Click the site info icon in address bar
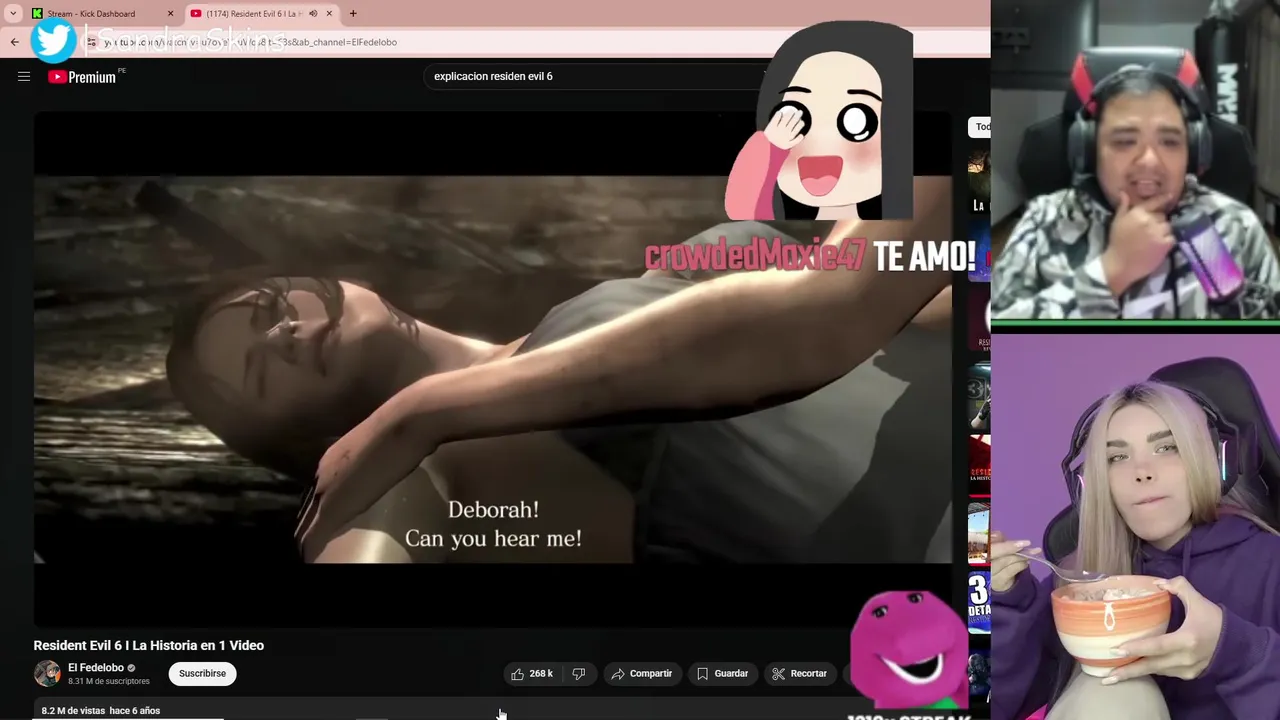 click(91, 42)
